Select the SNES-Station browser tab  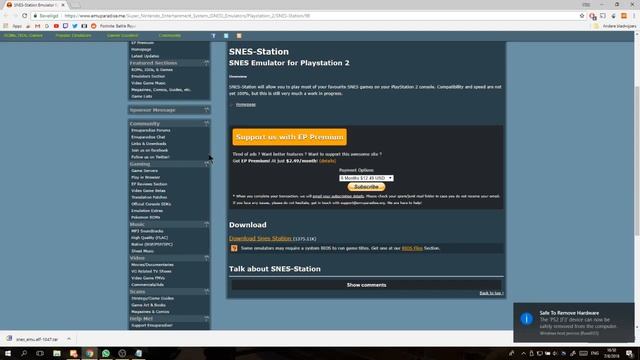click(36, 5)
